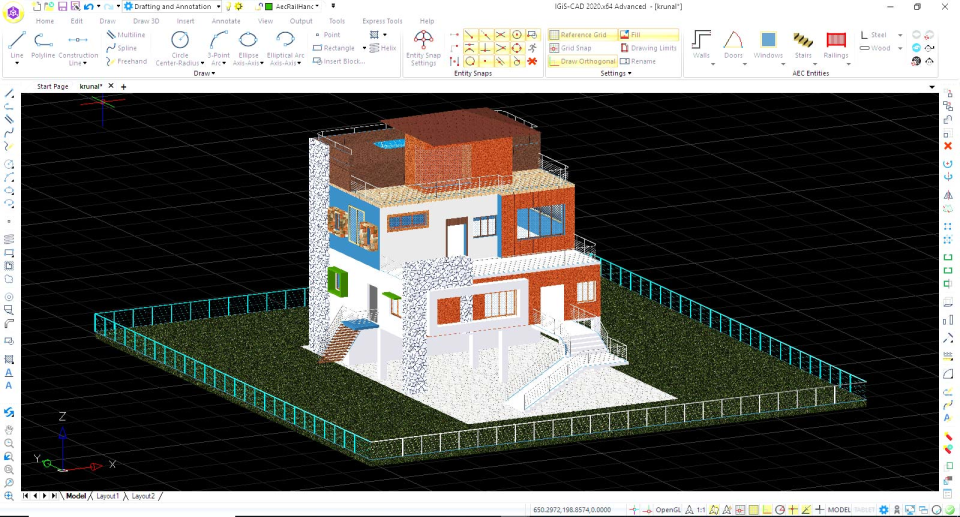Open Entity Snap Settings
960x517 pixels.
point(423,47)
